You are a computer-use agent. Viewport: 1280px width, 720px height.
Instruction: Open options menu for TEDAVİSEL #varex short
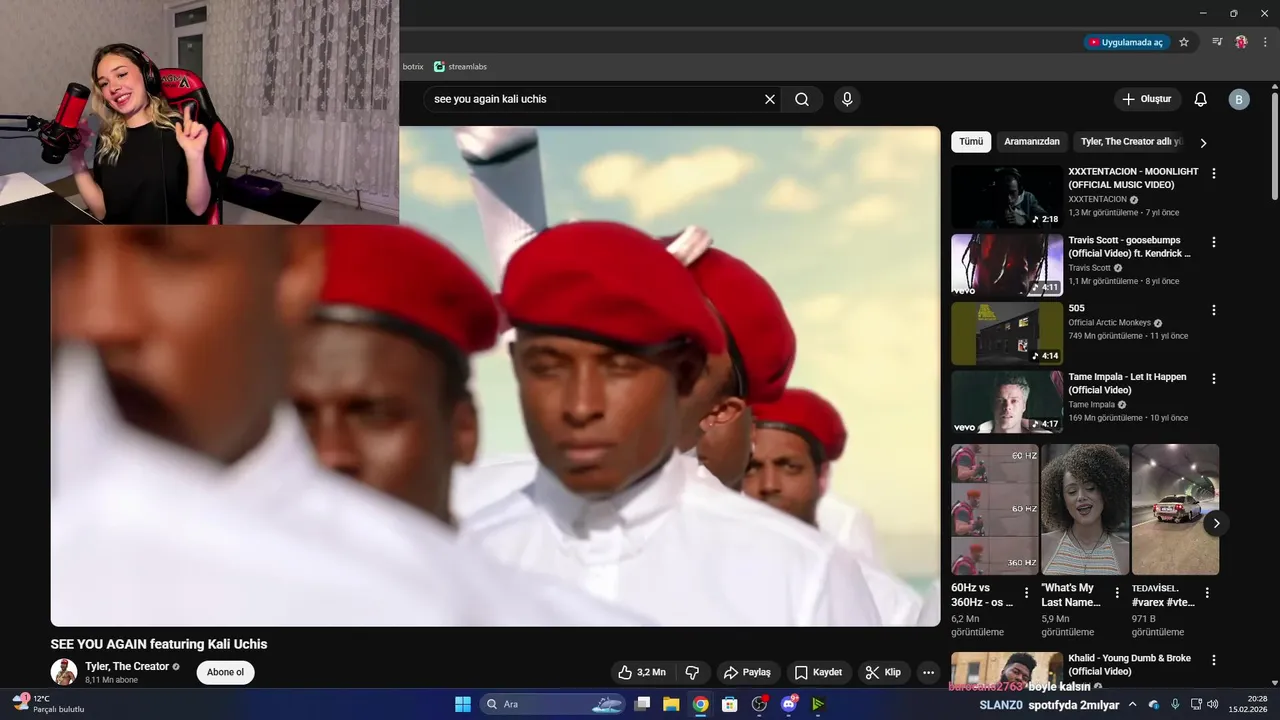point(1207,592)
